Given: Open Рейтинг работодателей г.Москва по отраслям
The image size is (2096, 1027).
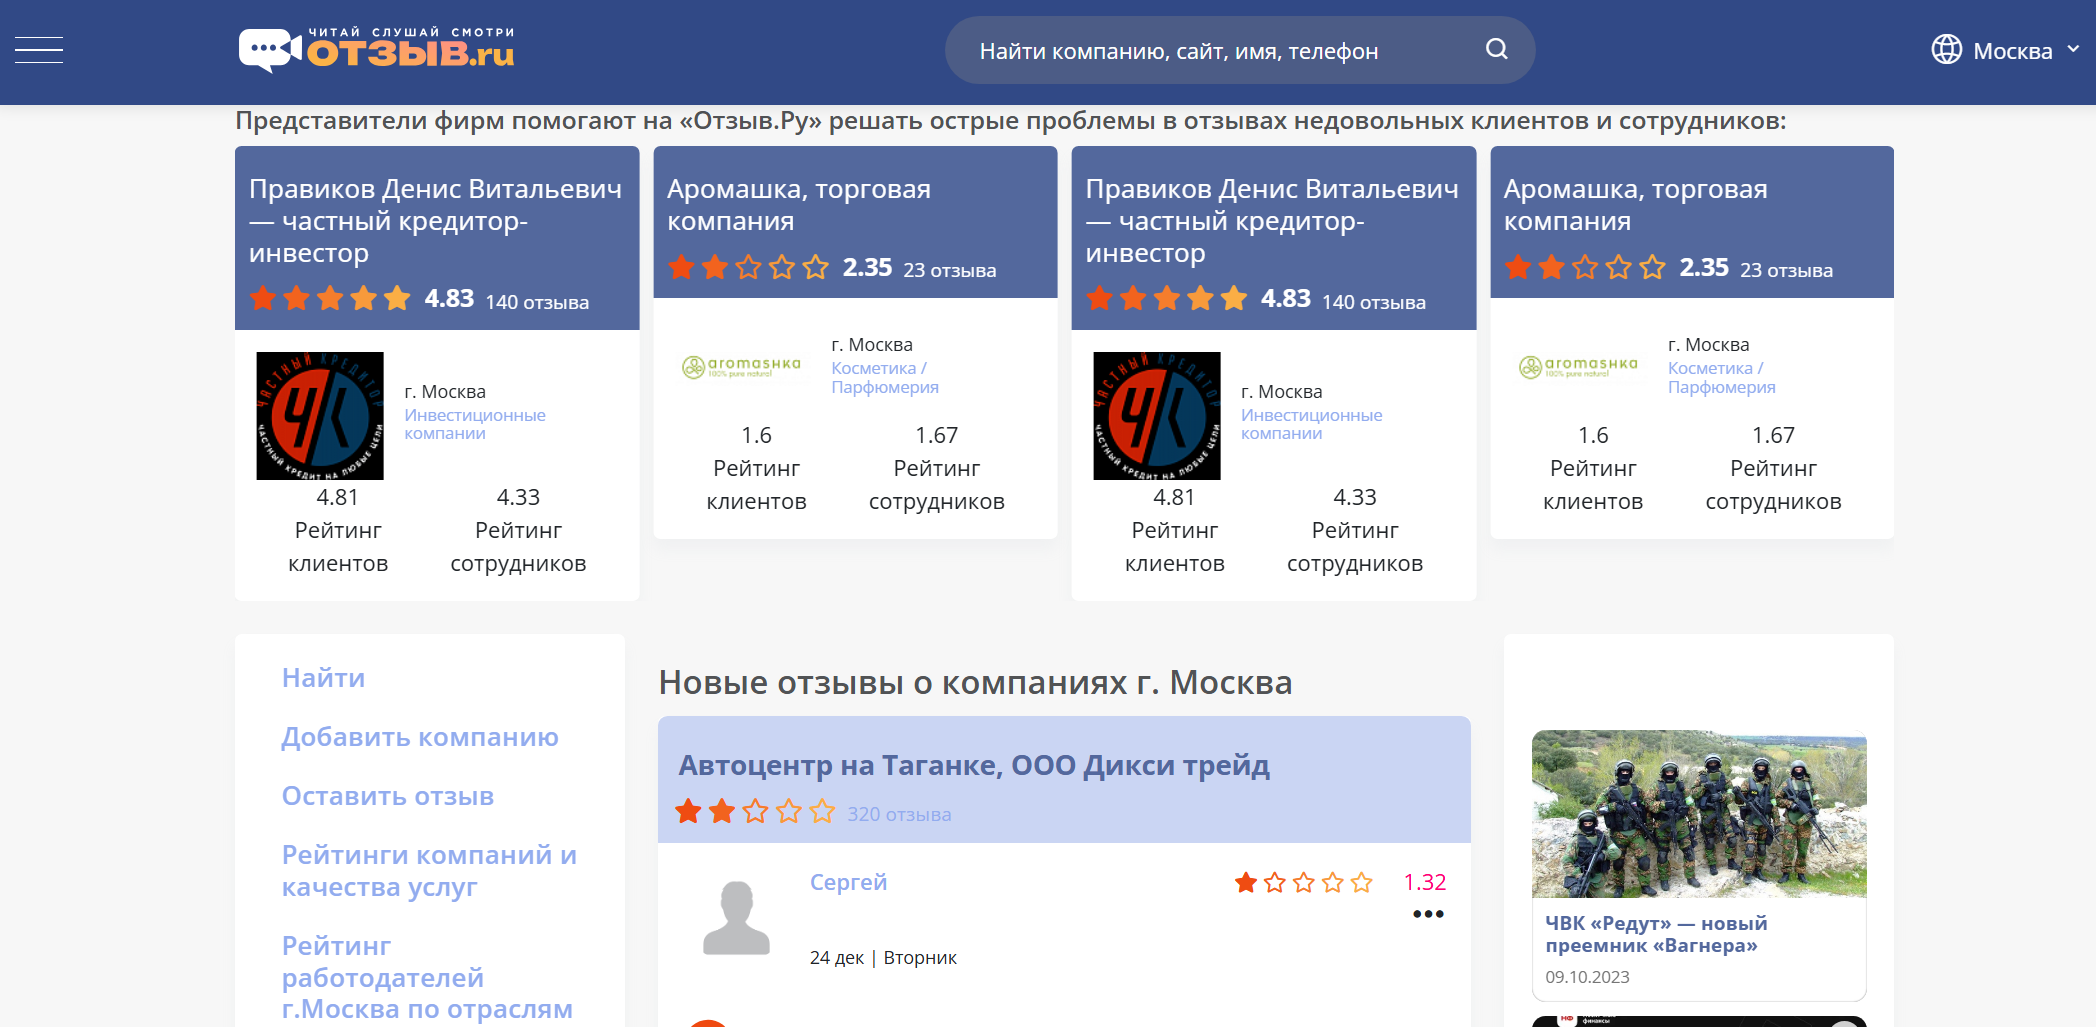Looking at the screenshot, I should tap(427, 977).
